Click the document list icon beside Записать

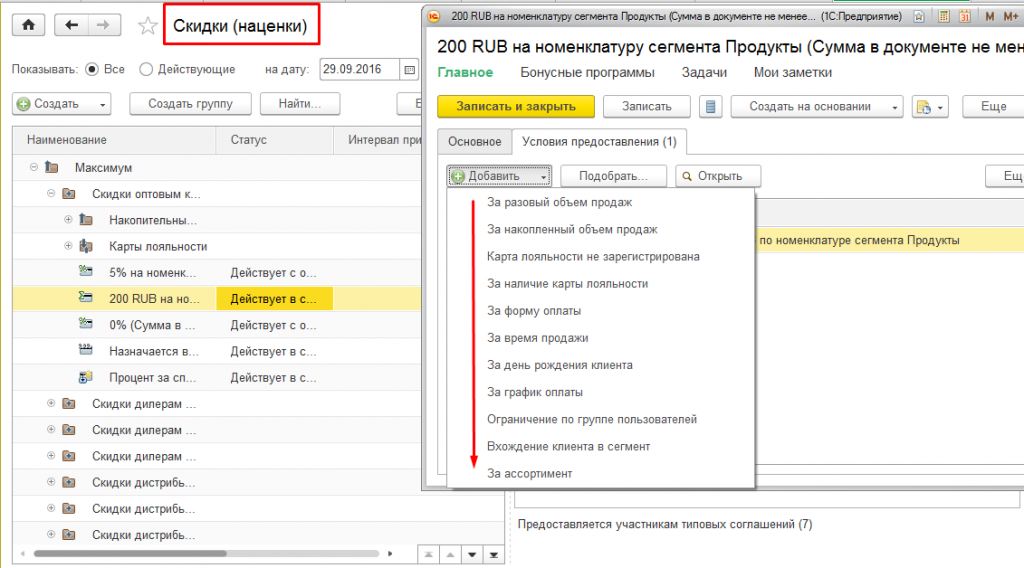pos(711,107)
